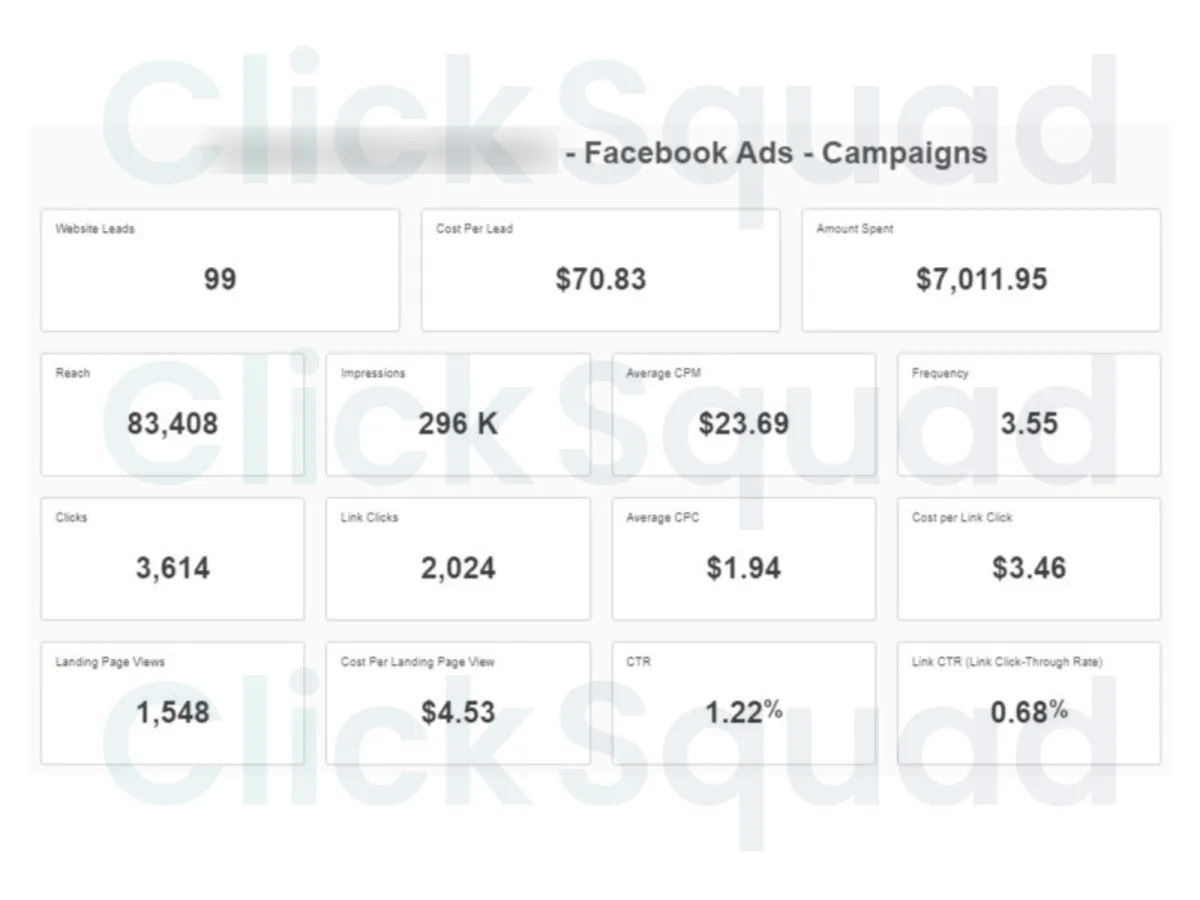This screenshot has height=900, width=1200.
Task: Select the Cost Per Lead card
Action: tap(600, 270)
